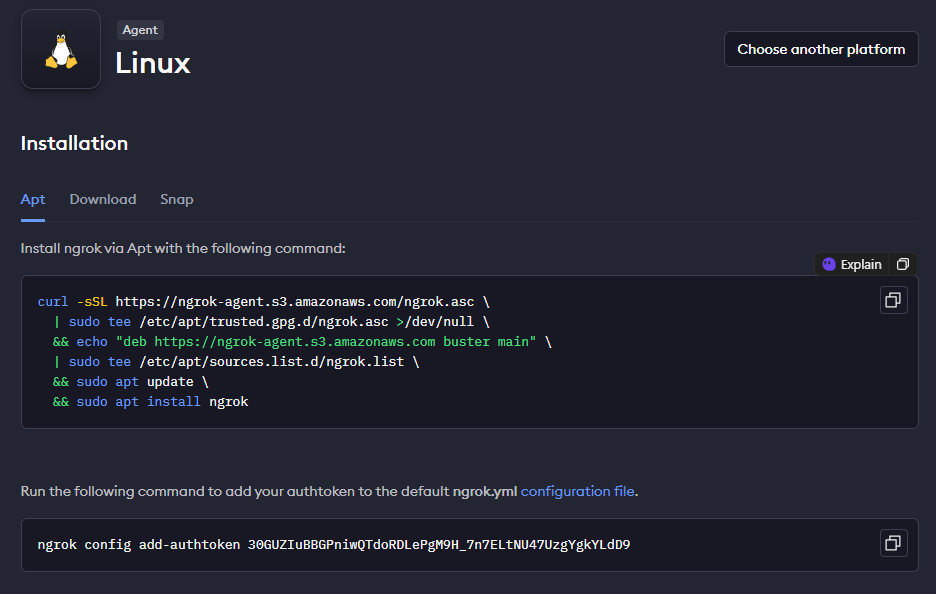Click the authtoken string in the command

click(438, 545)
